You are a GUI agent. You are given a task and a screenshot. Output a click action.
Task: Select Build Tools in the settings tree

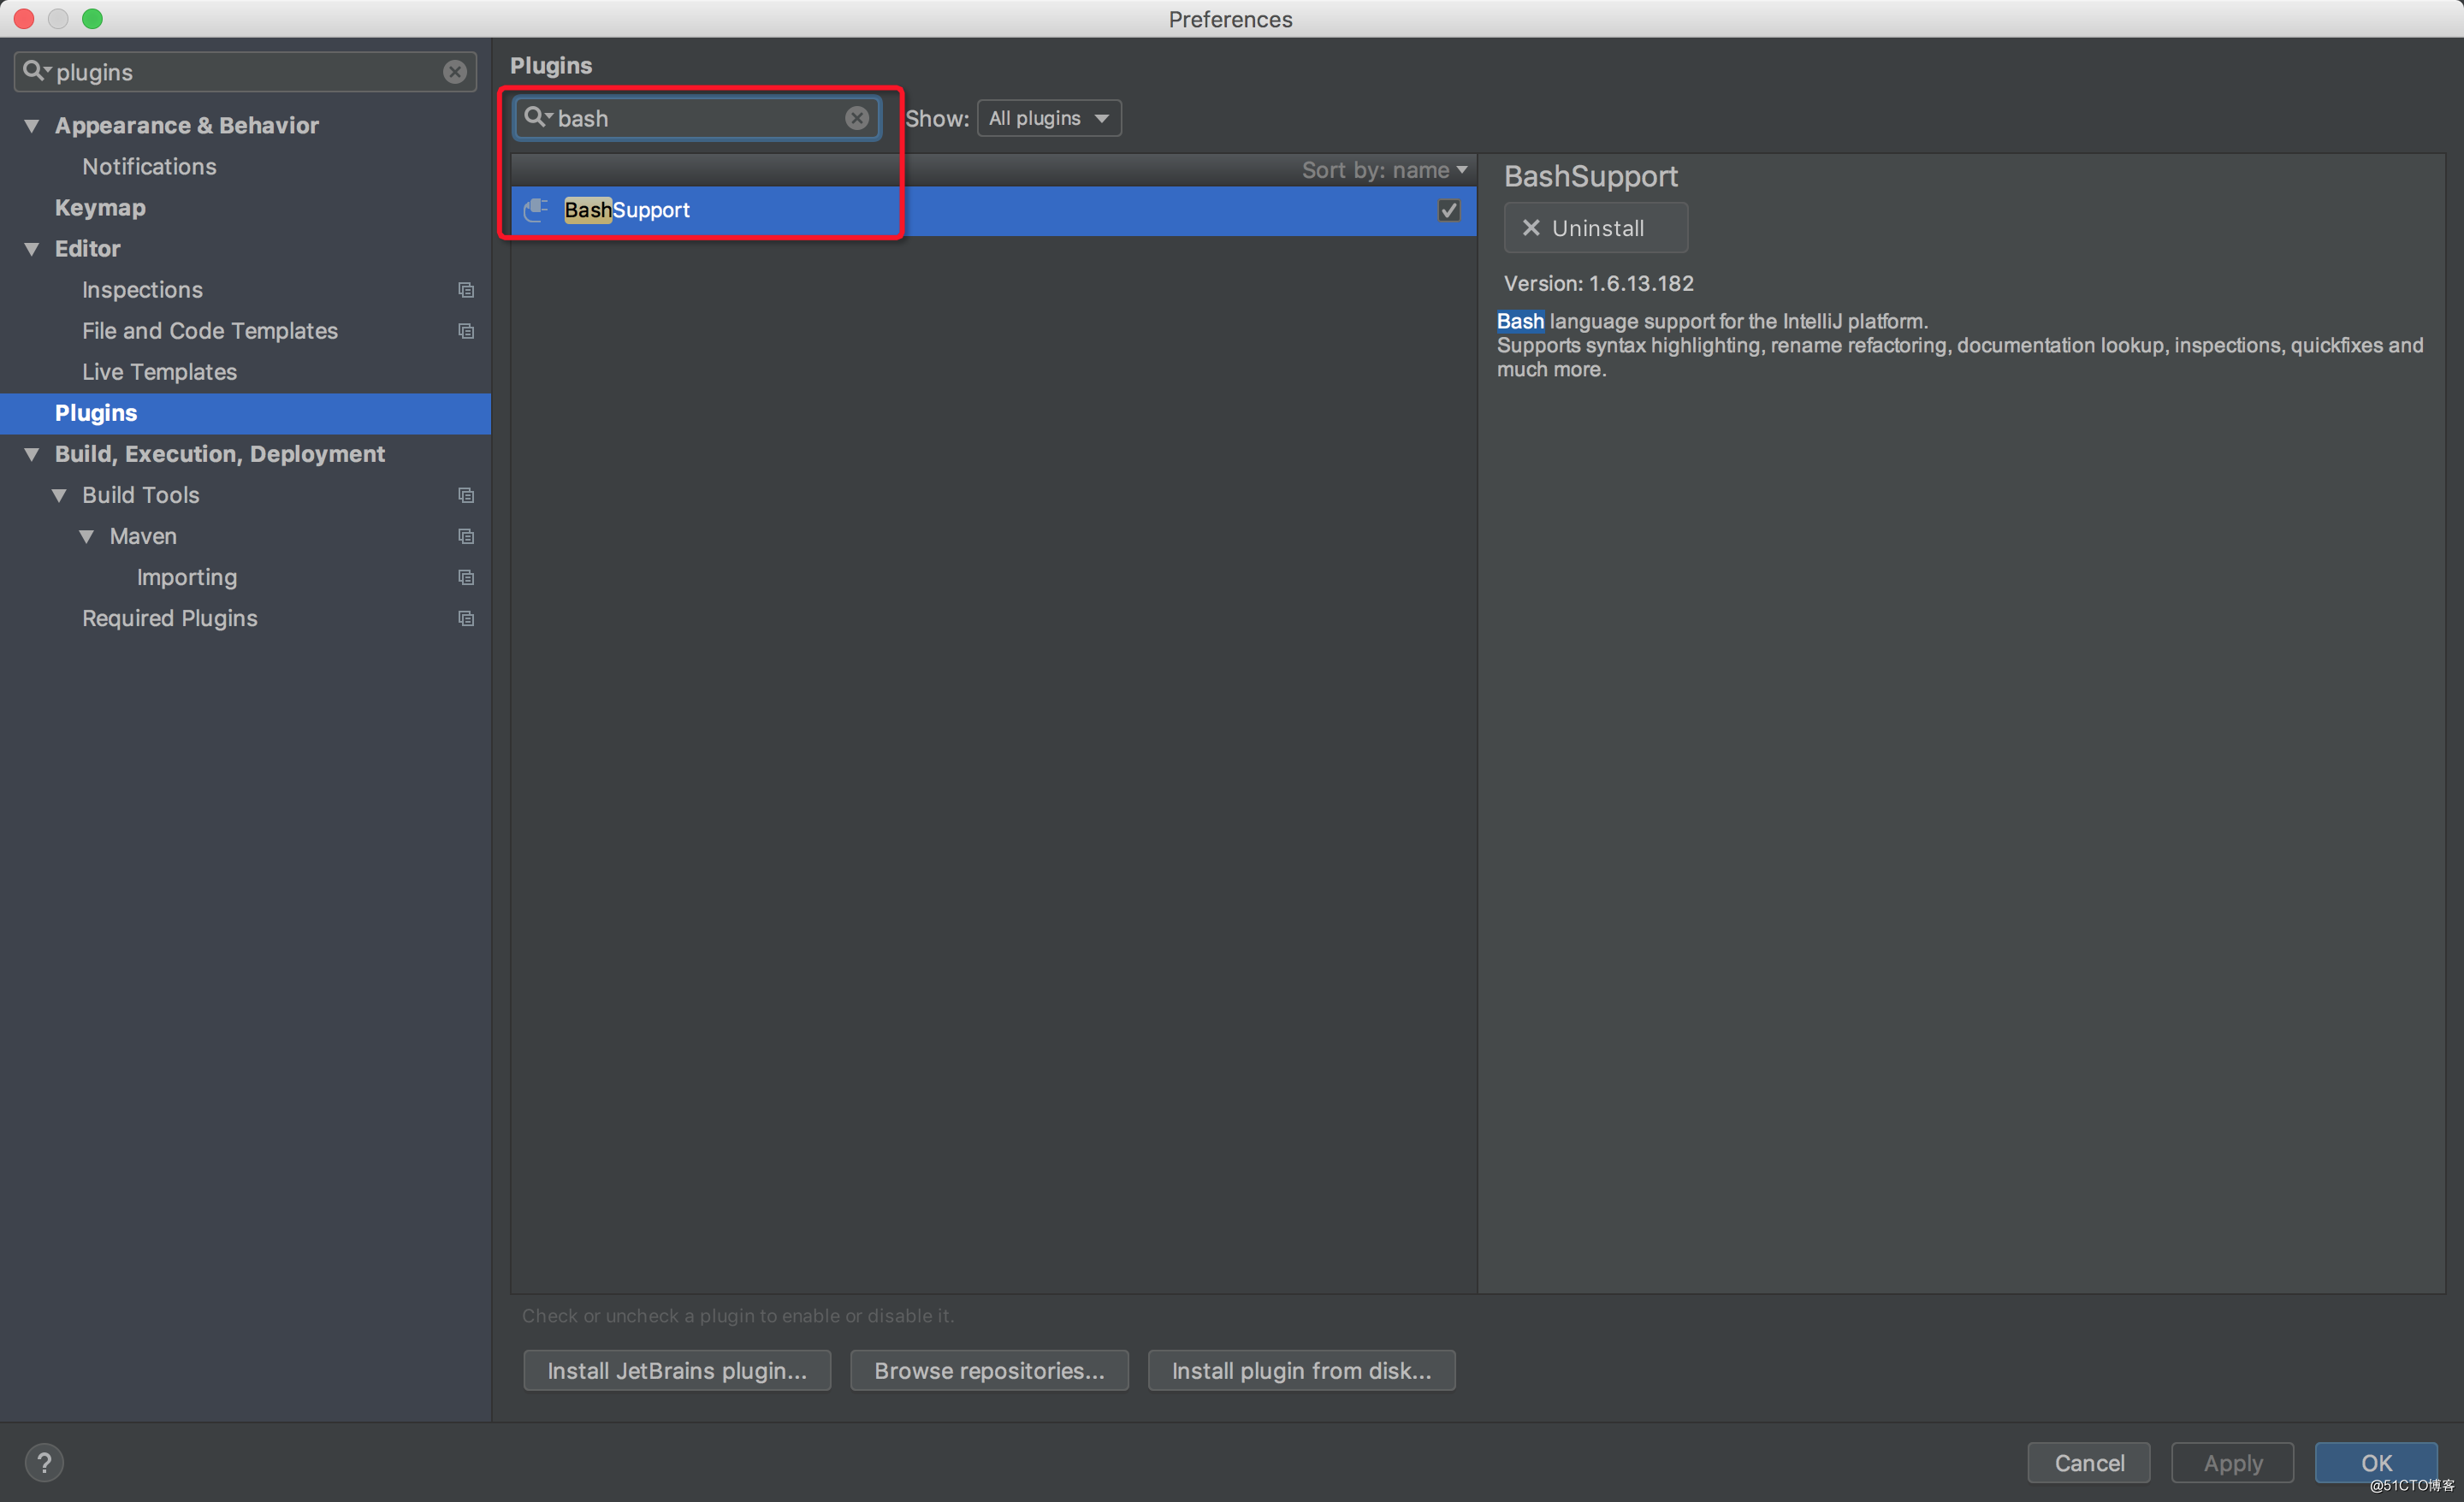point(141,495)
